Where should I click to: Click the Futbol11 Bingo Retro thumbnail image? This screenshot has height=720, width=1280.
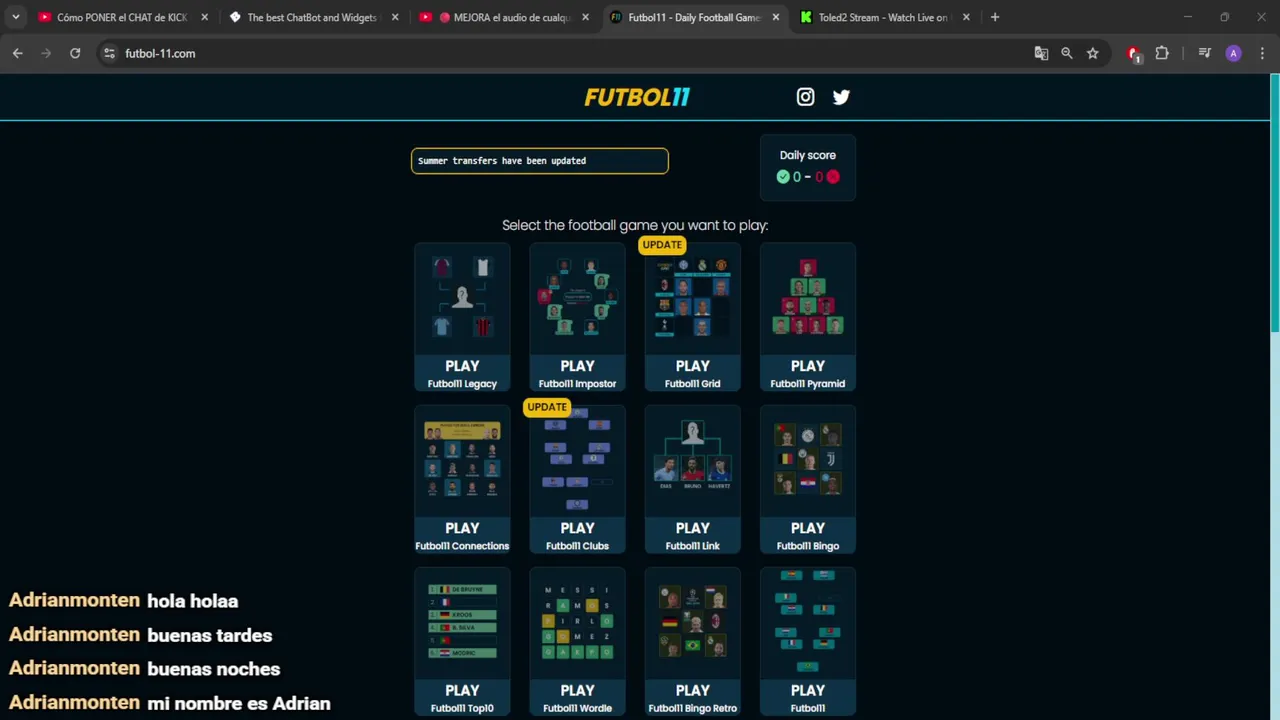[692, 622]
